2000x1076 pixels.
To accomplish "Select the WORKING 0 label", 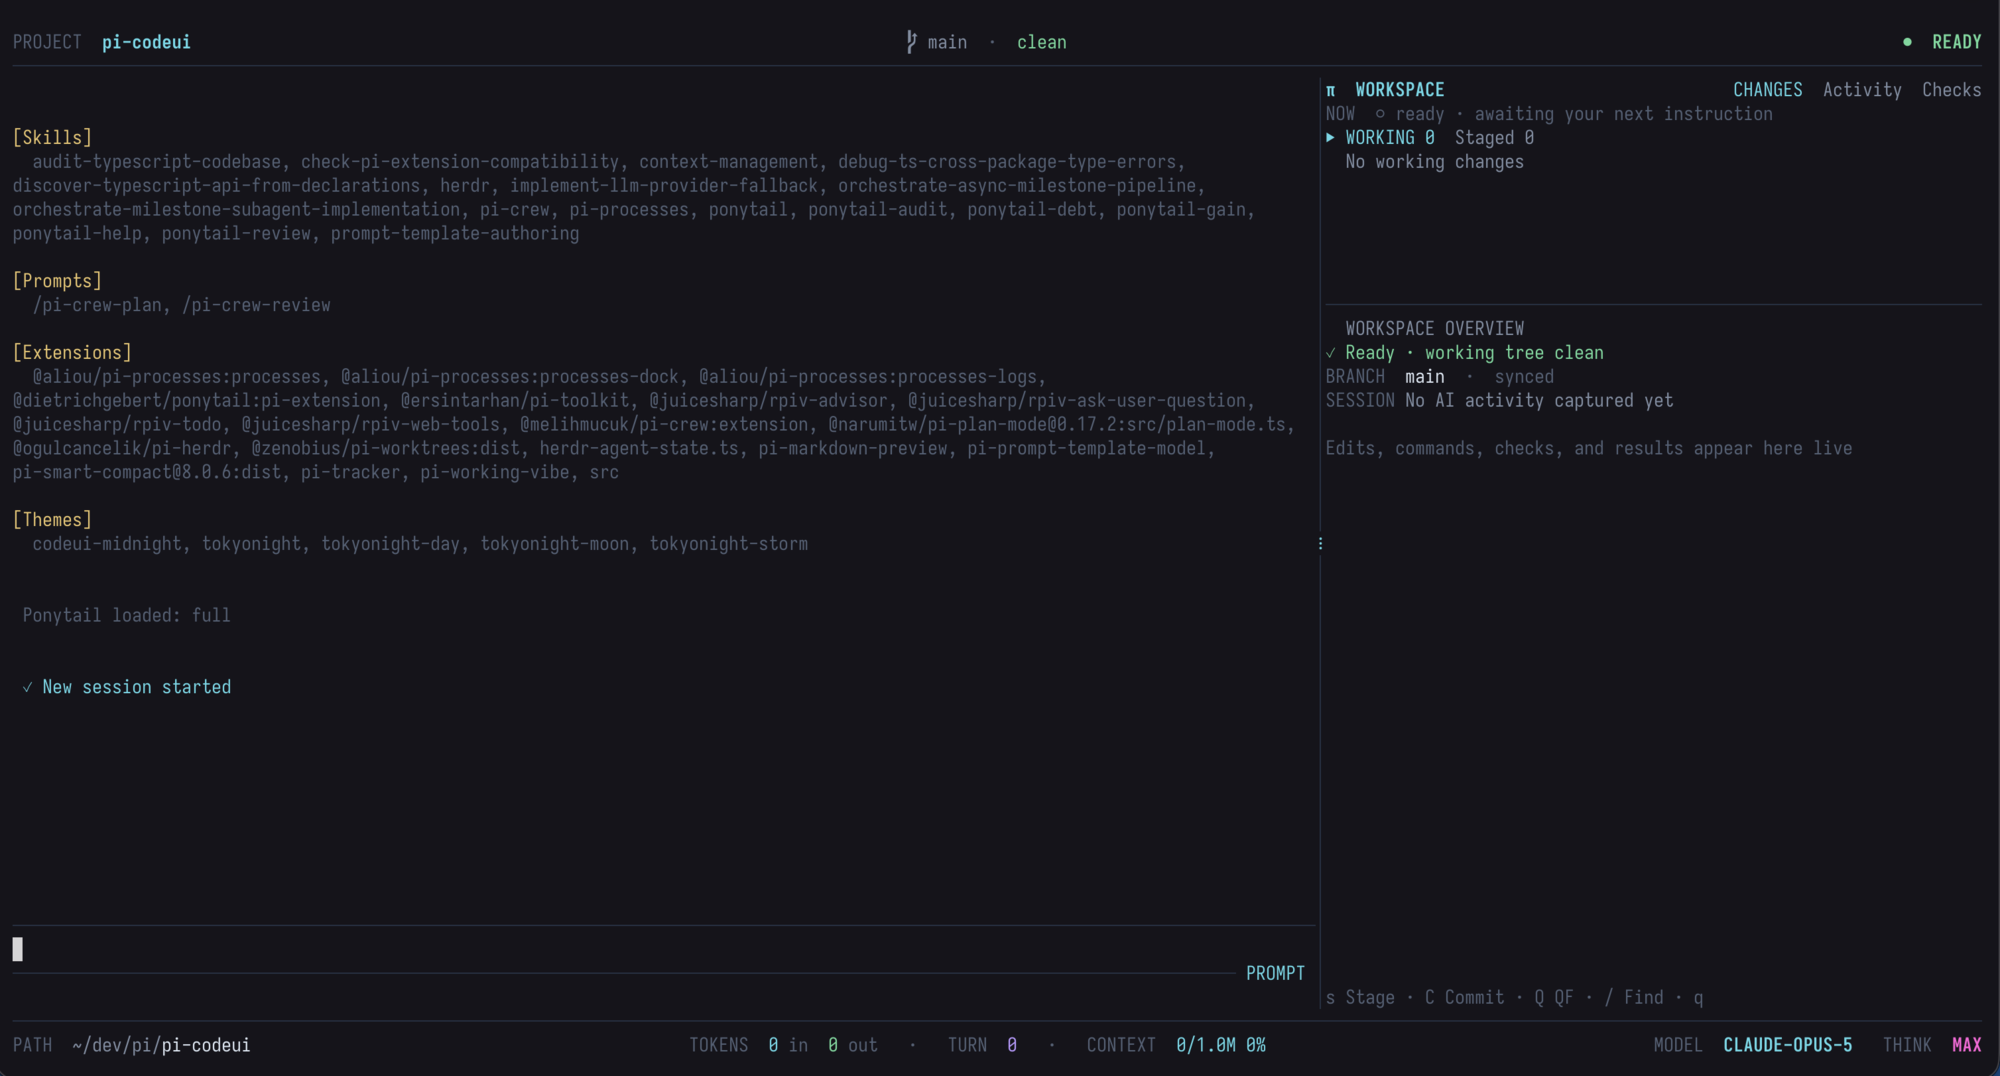I will click(1390, 138).
